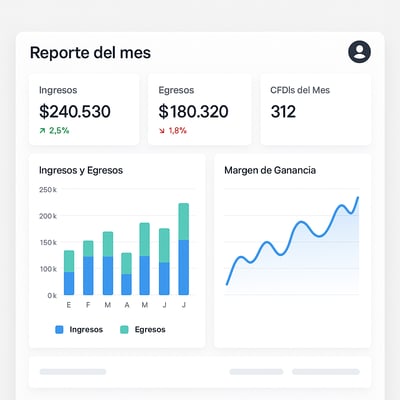Open the Egresos summary card label
This screenshot has height=400, width=400.
(x=176, y=90)
